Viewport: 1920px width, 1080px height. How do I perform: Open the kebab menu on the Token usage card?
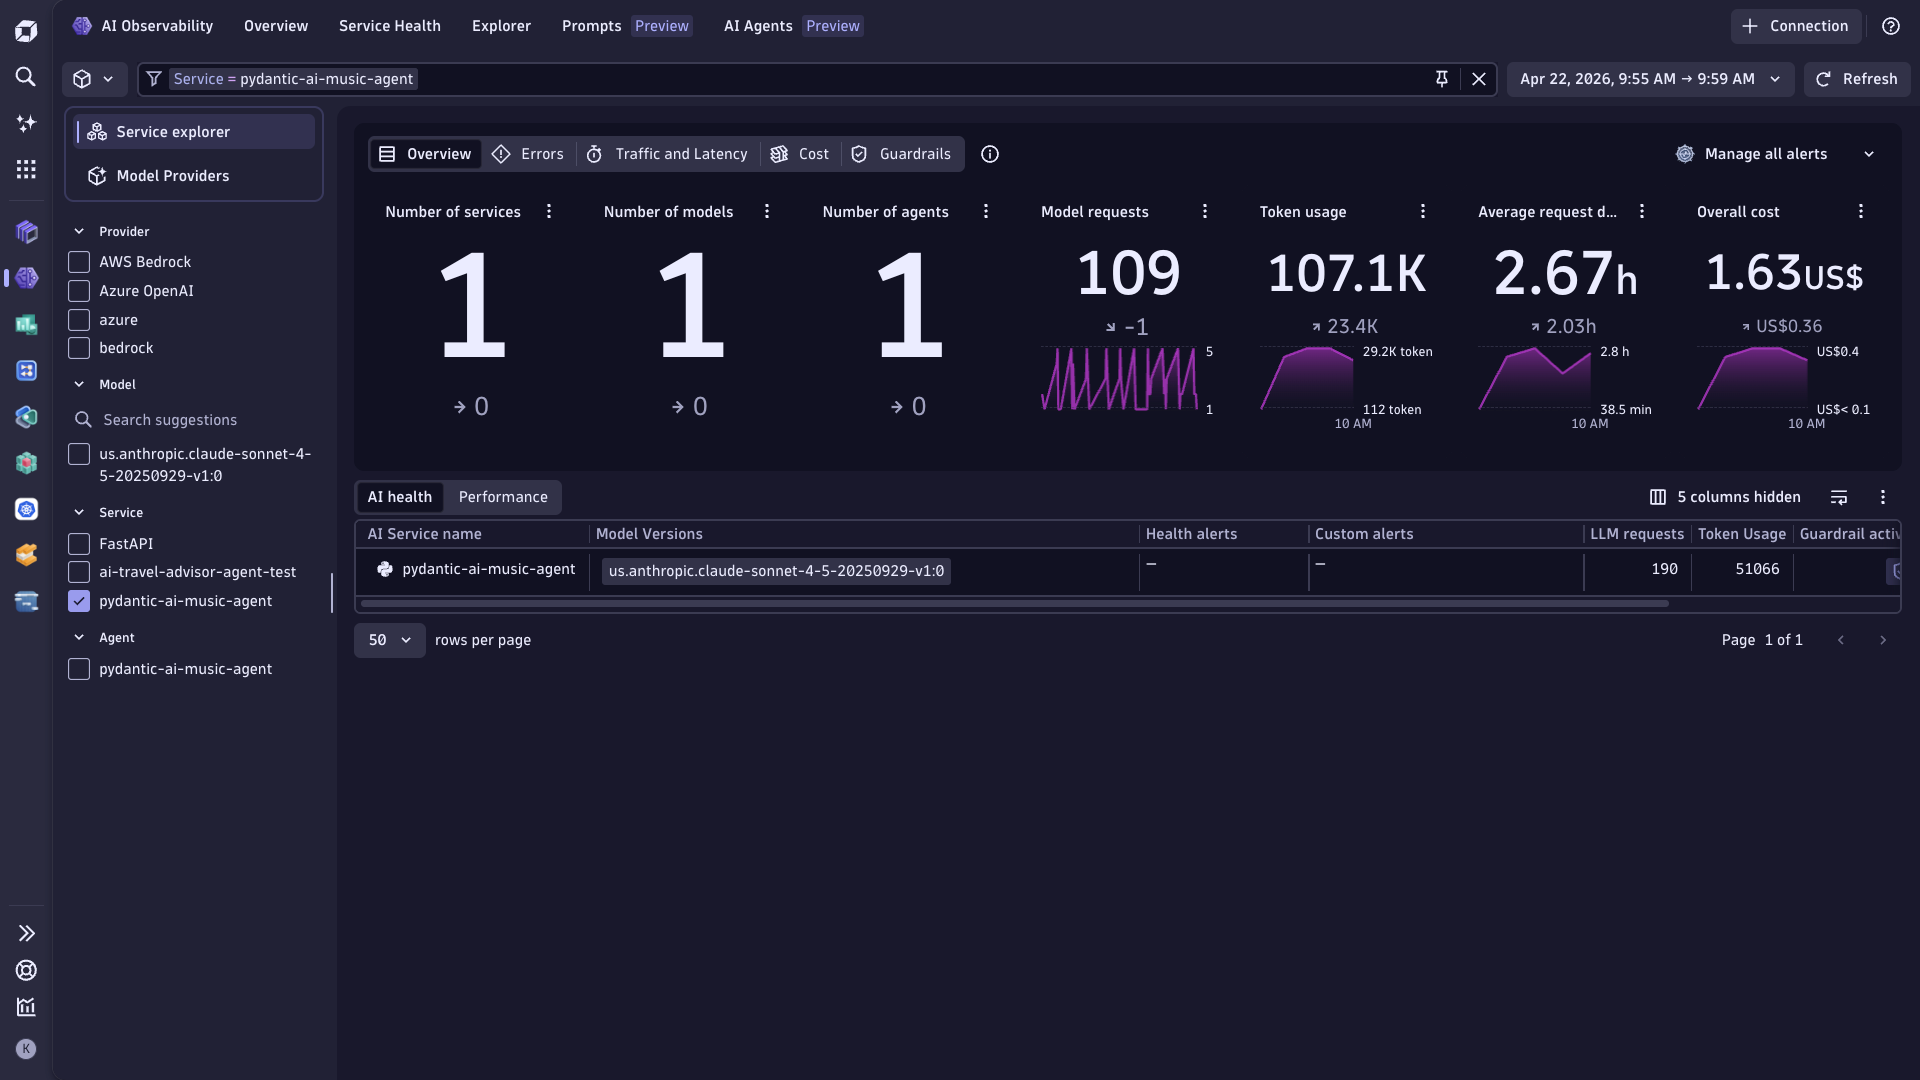coord(1423,211)
